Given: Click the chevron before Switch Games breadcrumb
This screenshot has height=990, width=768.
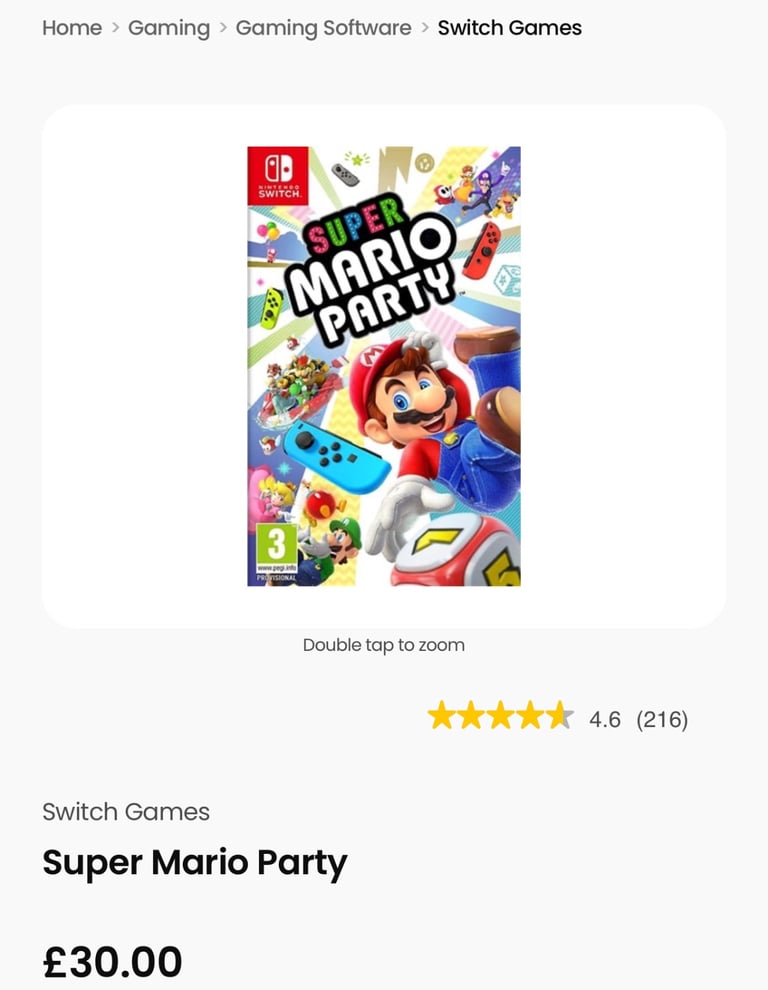Looking at the screenshot, I should (425, 27).
